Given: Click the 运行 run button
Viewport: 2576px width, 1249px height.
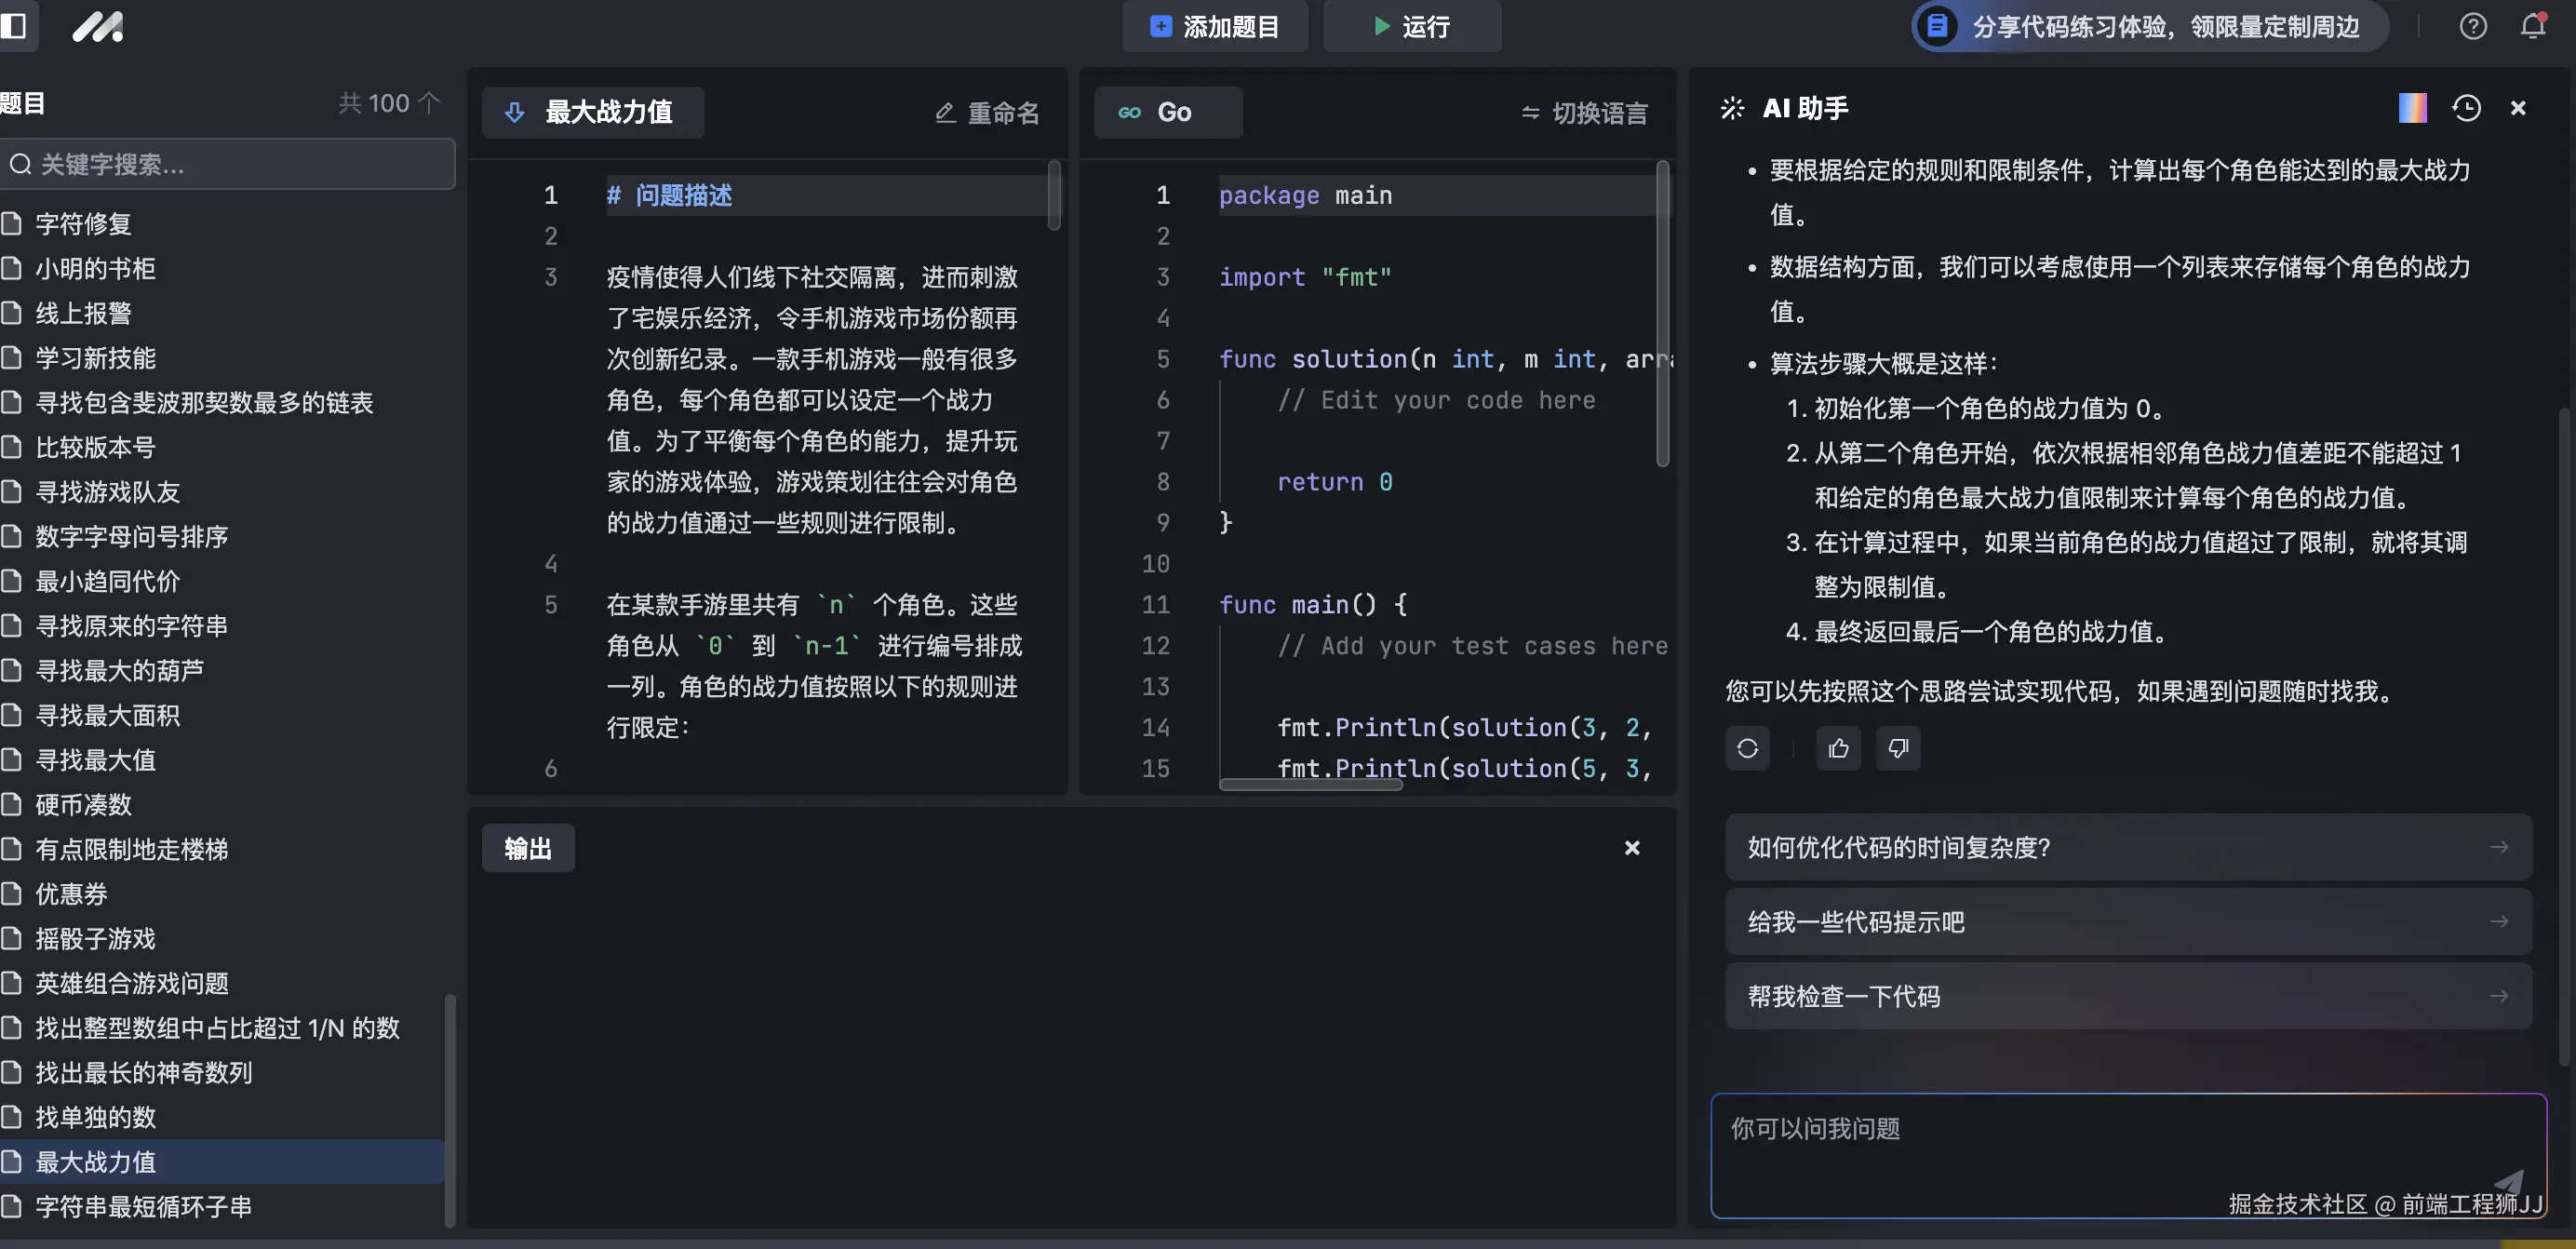Looking at the screenshot, I should [x=1411, y=27].
